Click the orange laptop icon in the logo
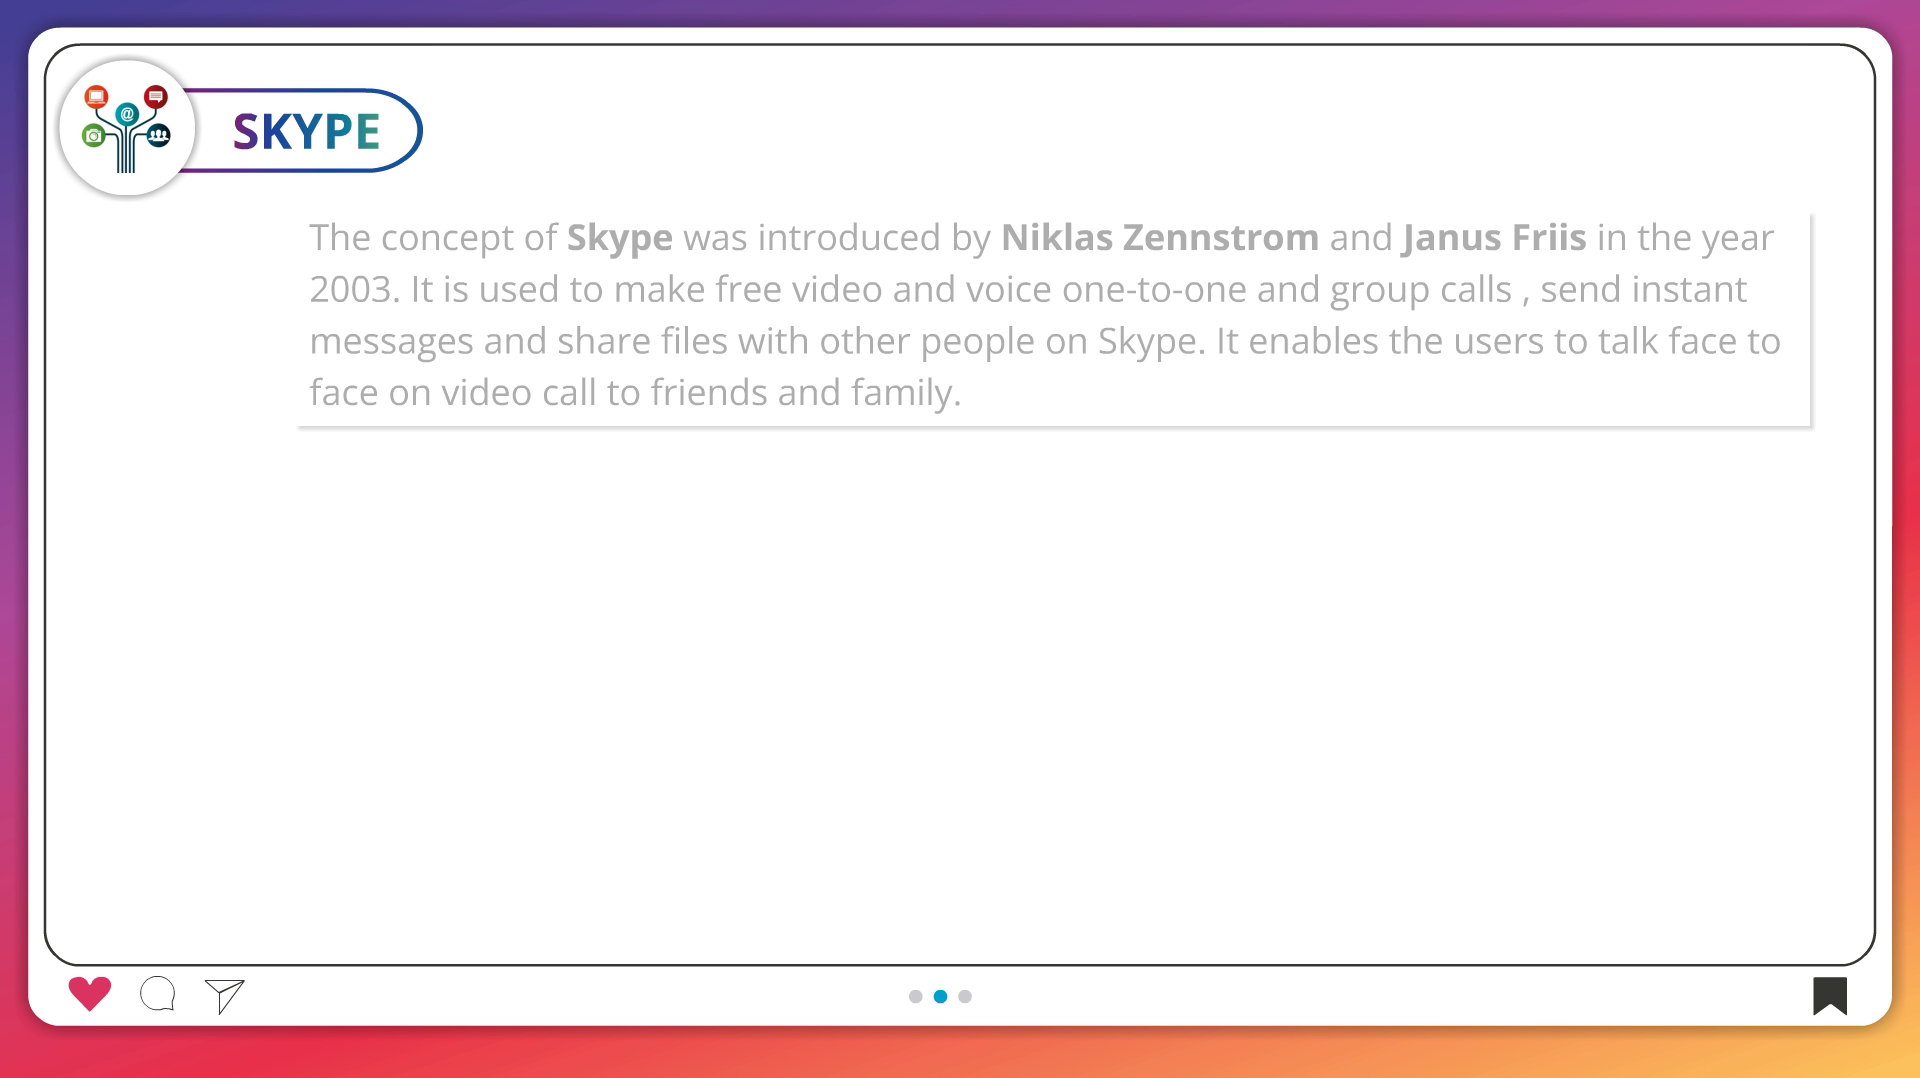Screen dimensions: 1920x1078 [x=96, y=97]
